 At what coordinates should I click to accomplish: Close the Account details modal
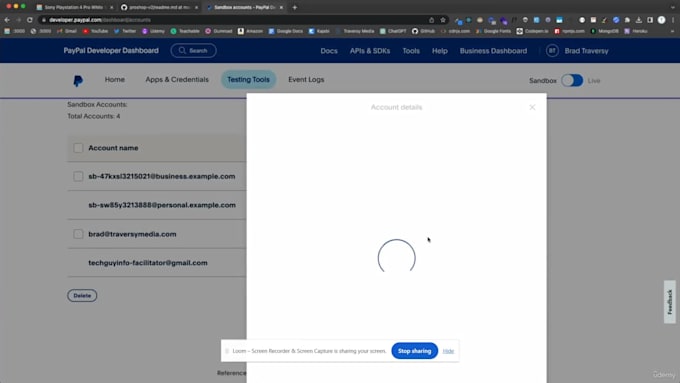tap(532, 107)
